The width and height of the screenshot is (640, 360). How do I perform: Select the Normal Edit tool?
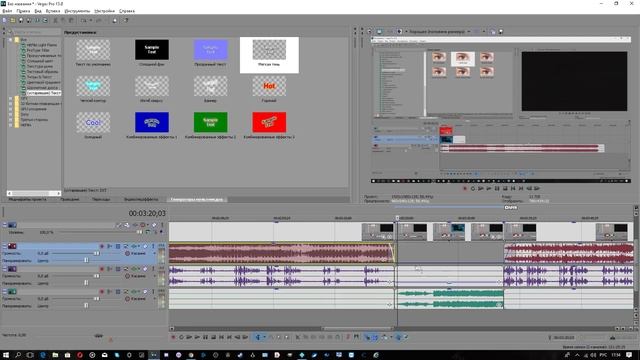coord(258,337)
